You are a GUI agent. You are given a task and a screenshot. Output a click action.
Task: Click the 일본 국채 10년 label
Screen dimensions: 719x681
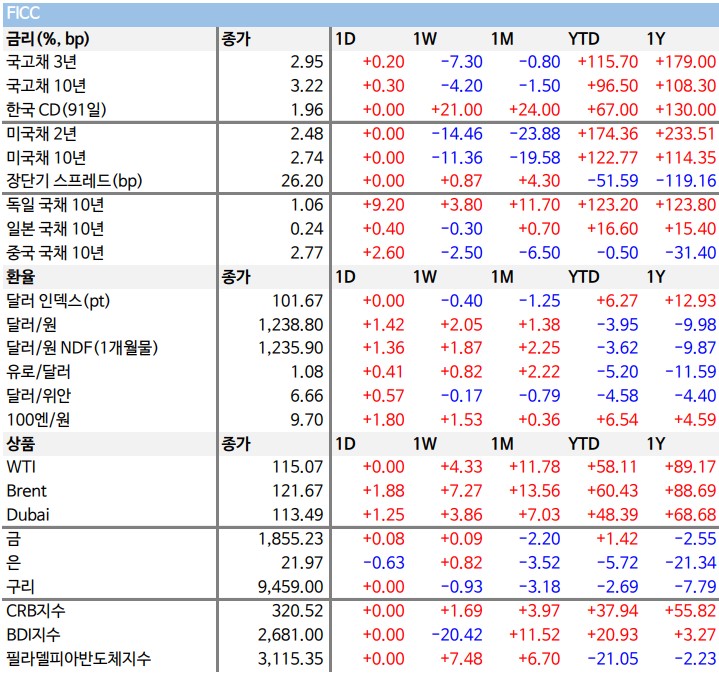pos(55,228)
